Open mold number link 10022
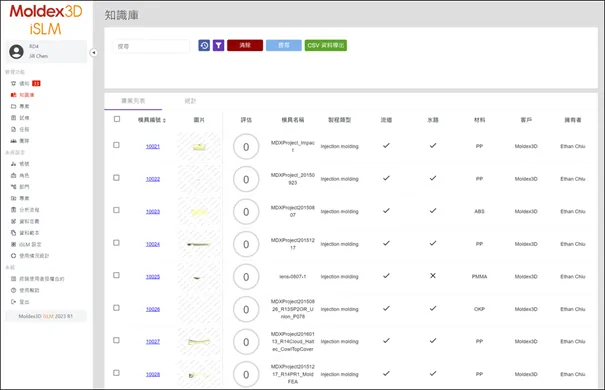Image resolution: width=605 pixels, height=390 pixels. coord(153,179)
